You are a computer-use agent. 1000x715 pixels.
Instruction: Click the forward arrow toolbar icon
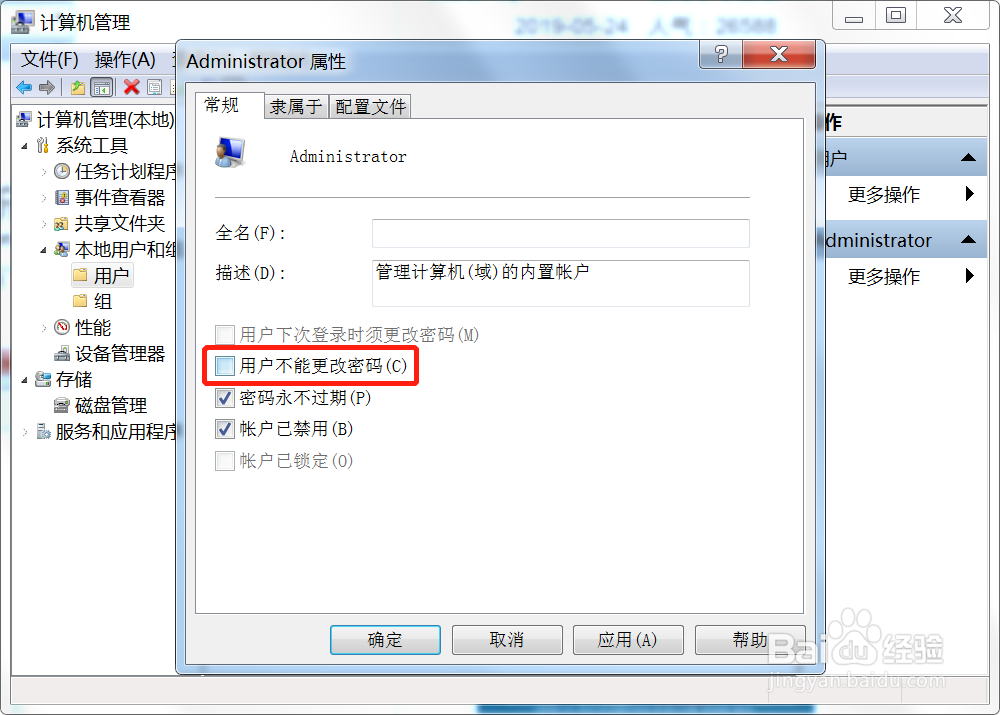[47, 87]
